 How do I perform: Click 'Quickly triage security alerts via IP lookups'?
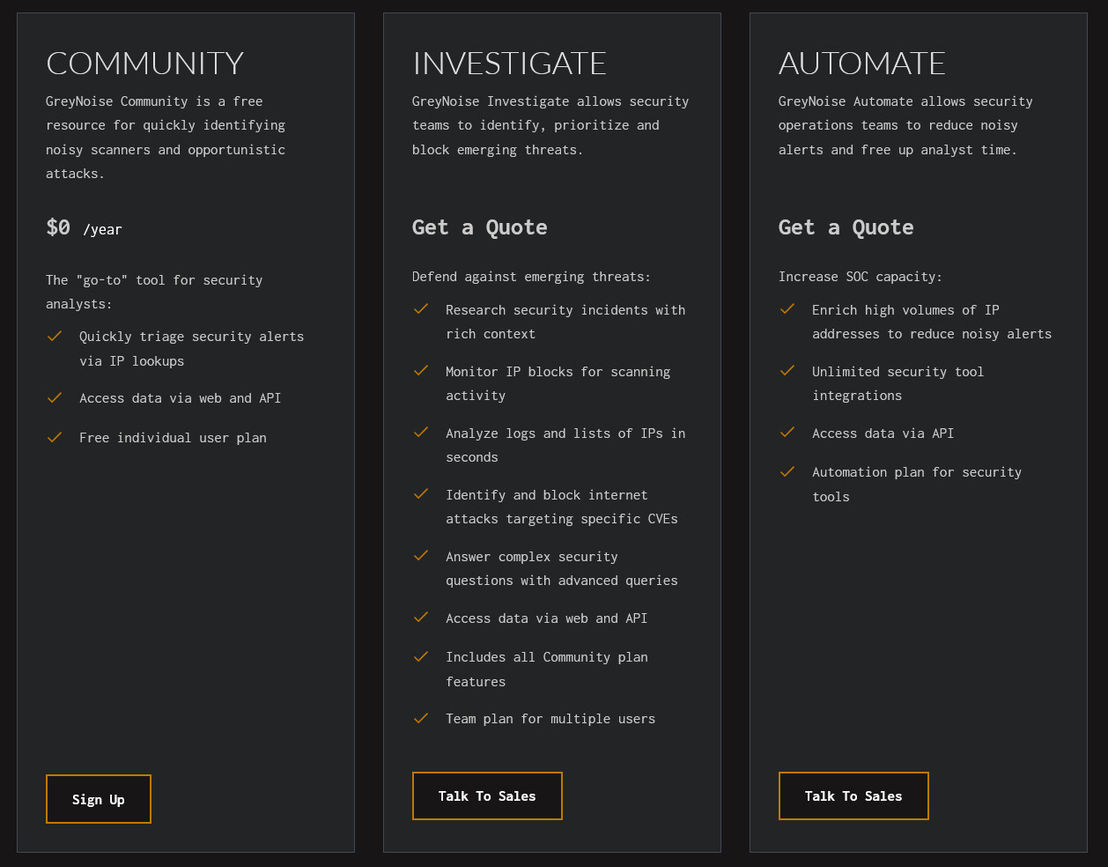191,349
